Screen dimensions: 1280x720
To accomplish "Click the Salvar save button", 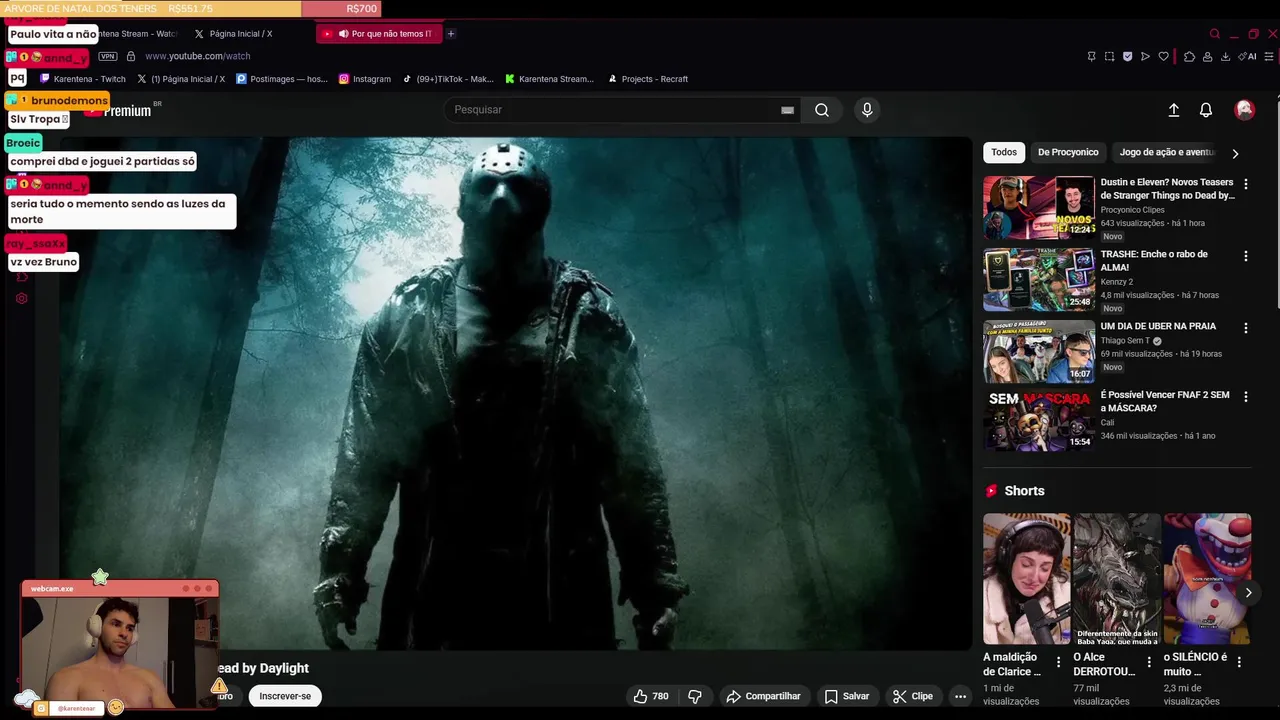I will 846,696.
